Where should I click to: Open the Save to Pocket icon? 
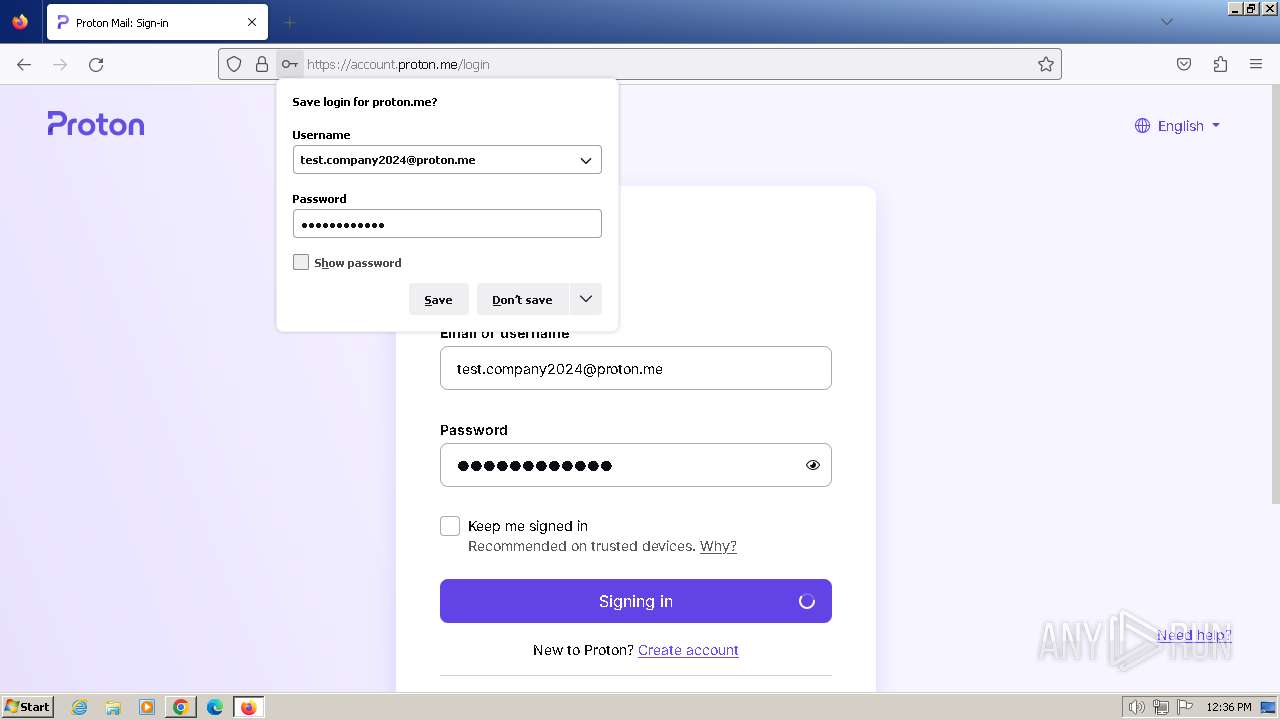pyautogui.click(x=1184, y=64)
